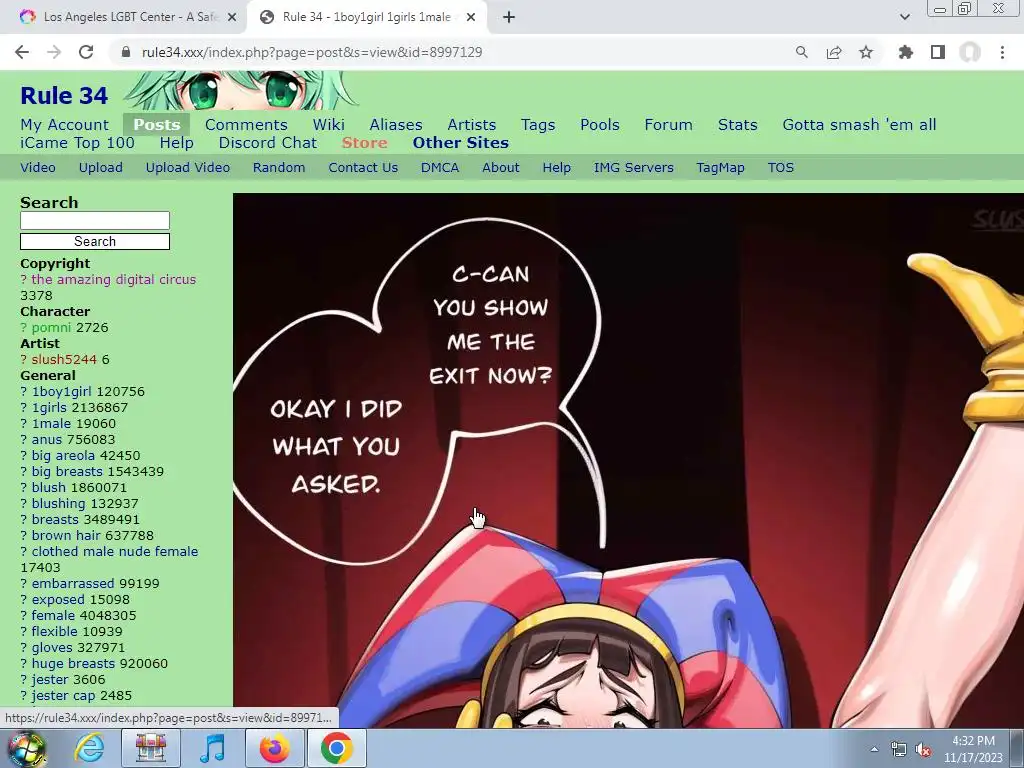Click the question mark beside gloves tag
The height and width of the screenshot is (768, 1024).
24,648
